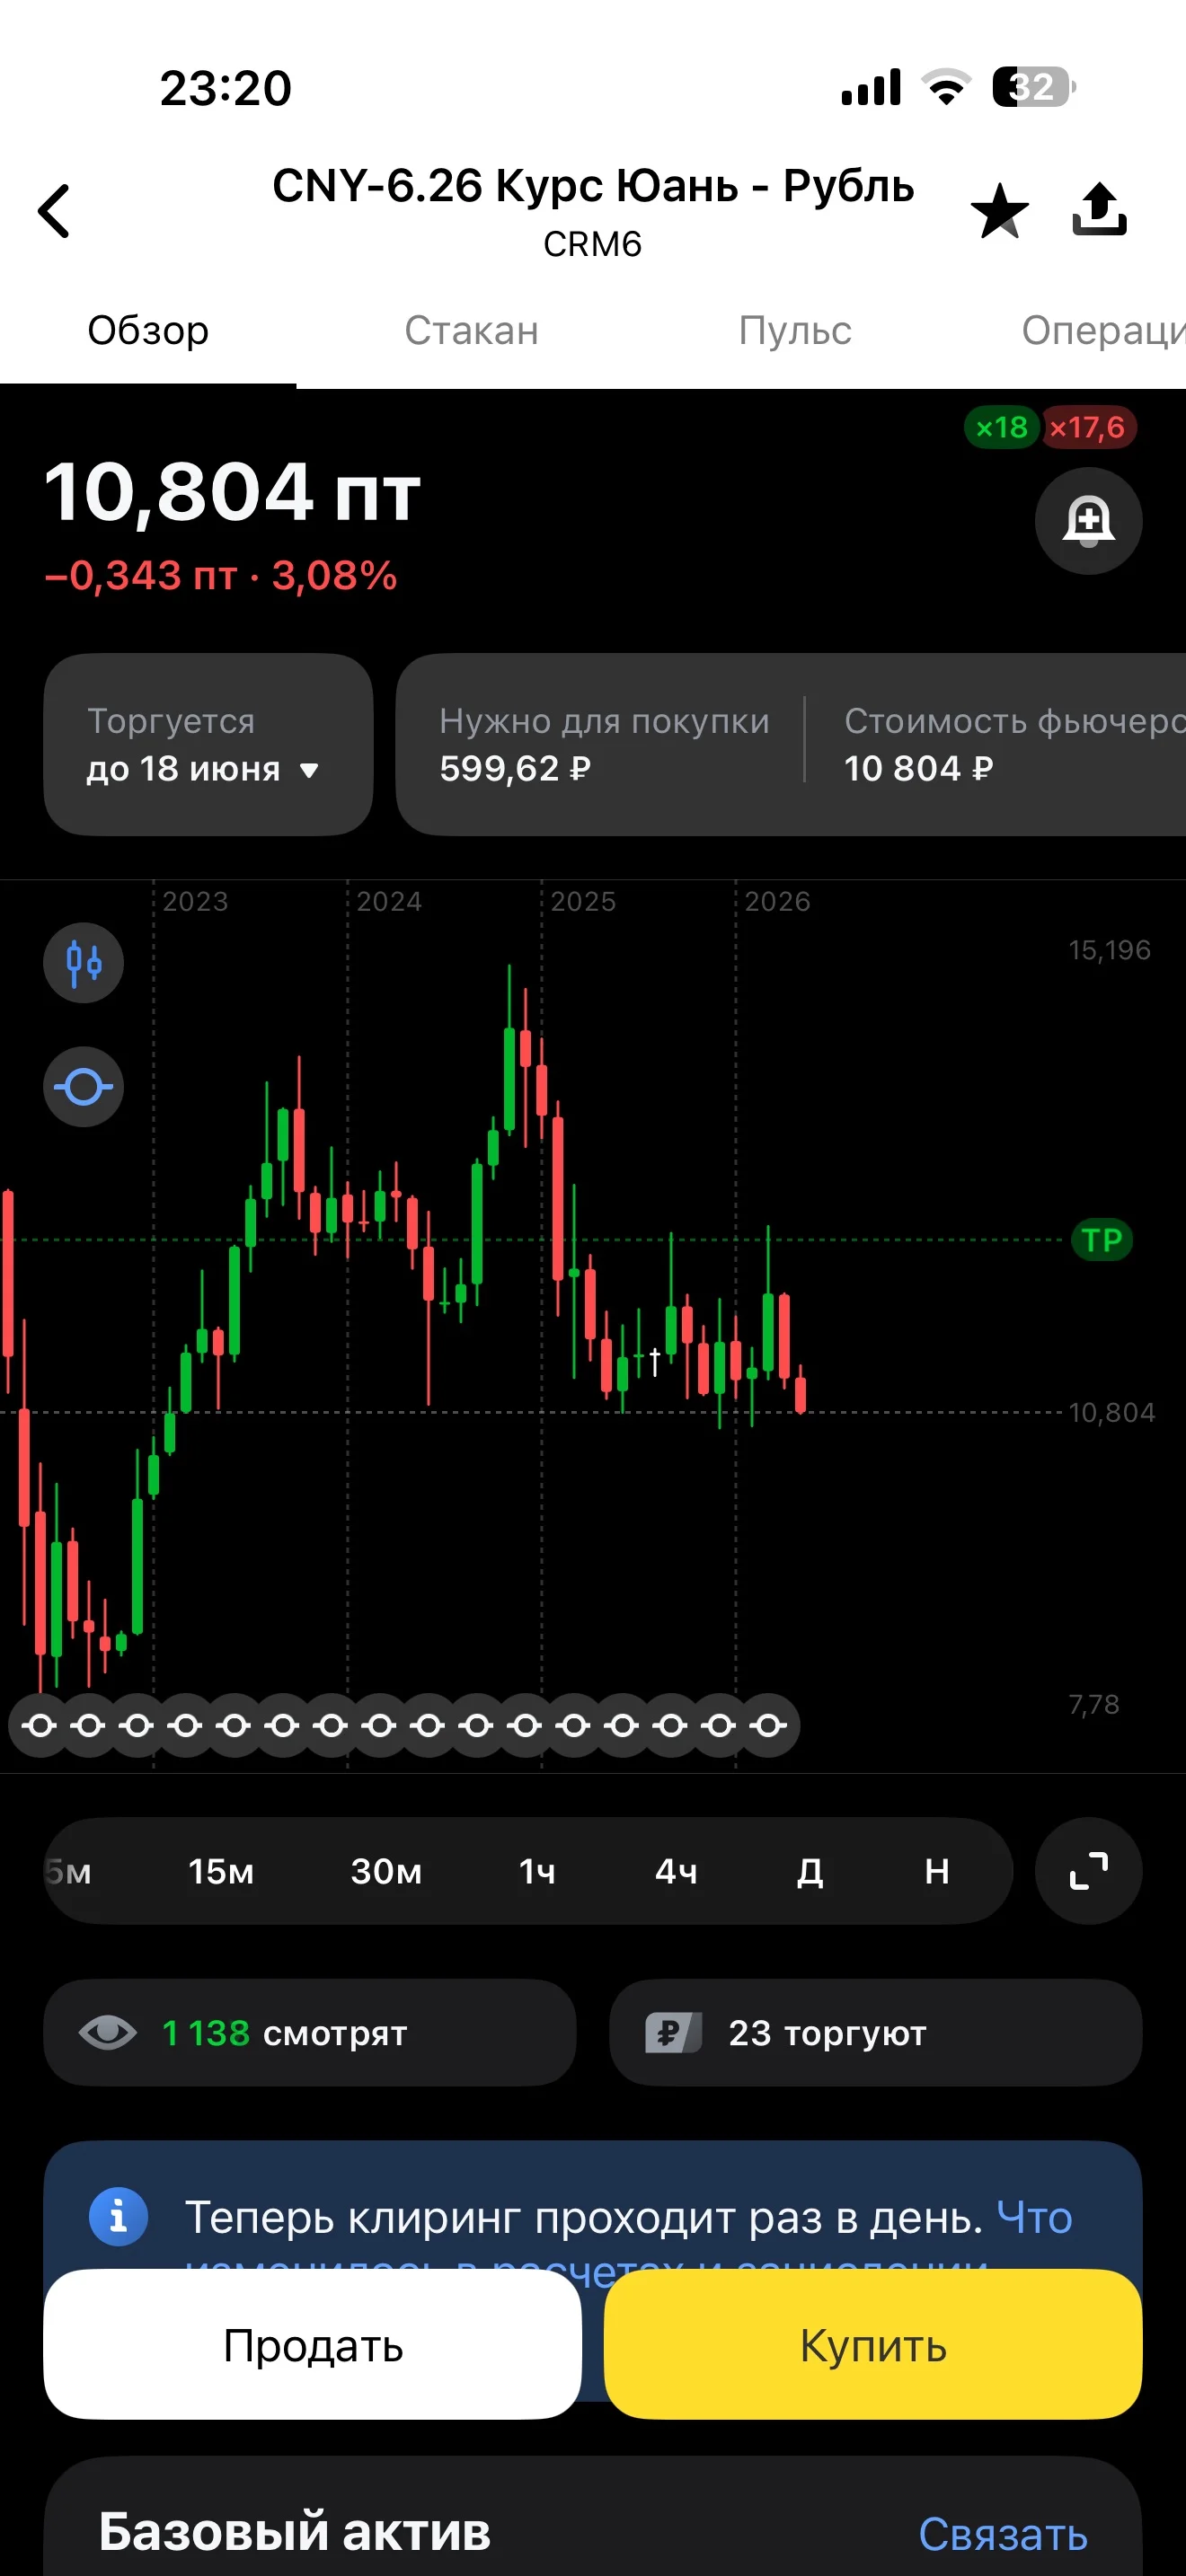
Task: Select the Д daily chart interval
Action: (x=810, y=1871)
